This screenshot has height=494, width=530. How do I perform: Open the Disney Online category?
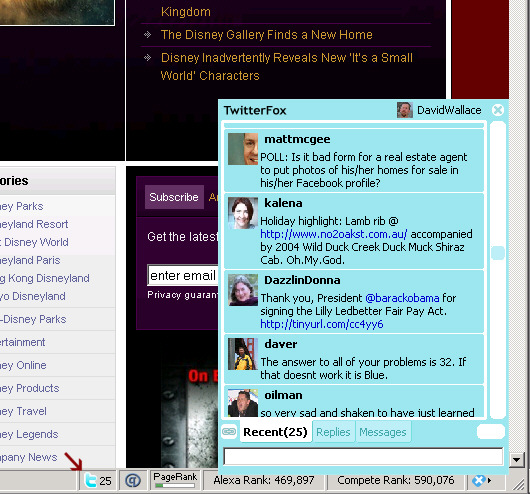[x=23, y=365]
